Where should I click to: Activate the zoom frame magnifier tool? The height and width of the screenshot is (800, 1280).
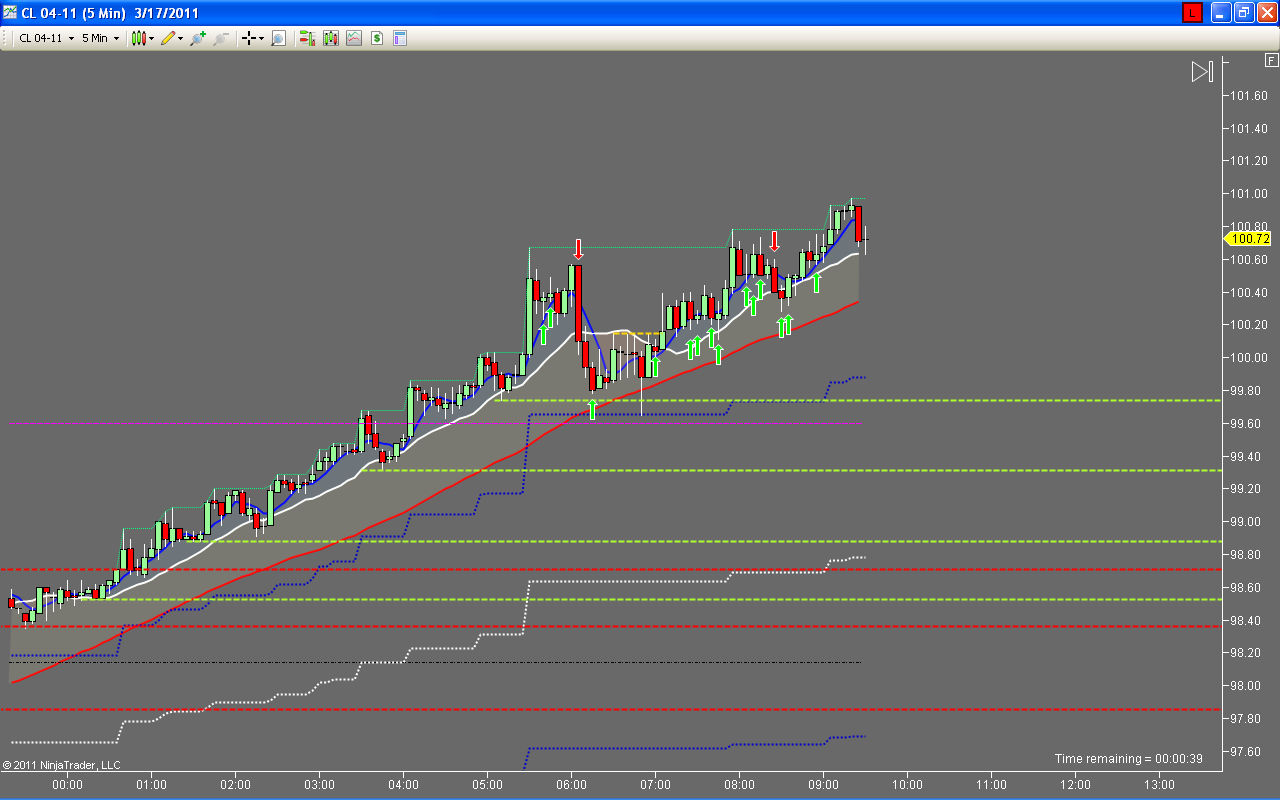(x=278, y=38)
